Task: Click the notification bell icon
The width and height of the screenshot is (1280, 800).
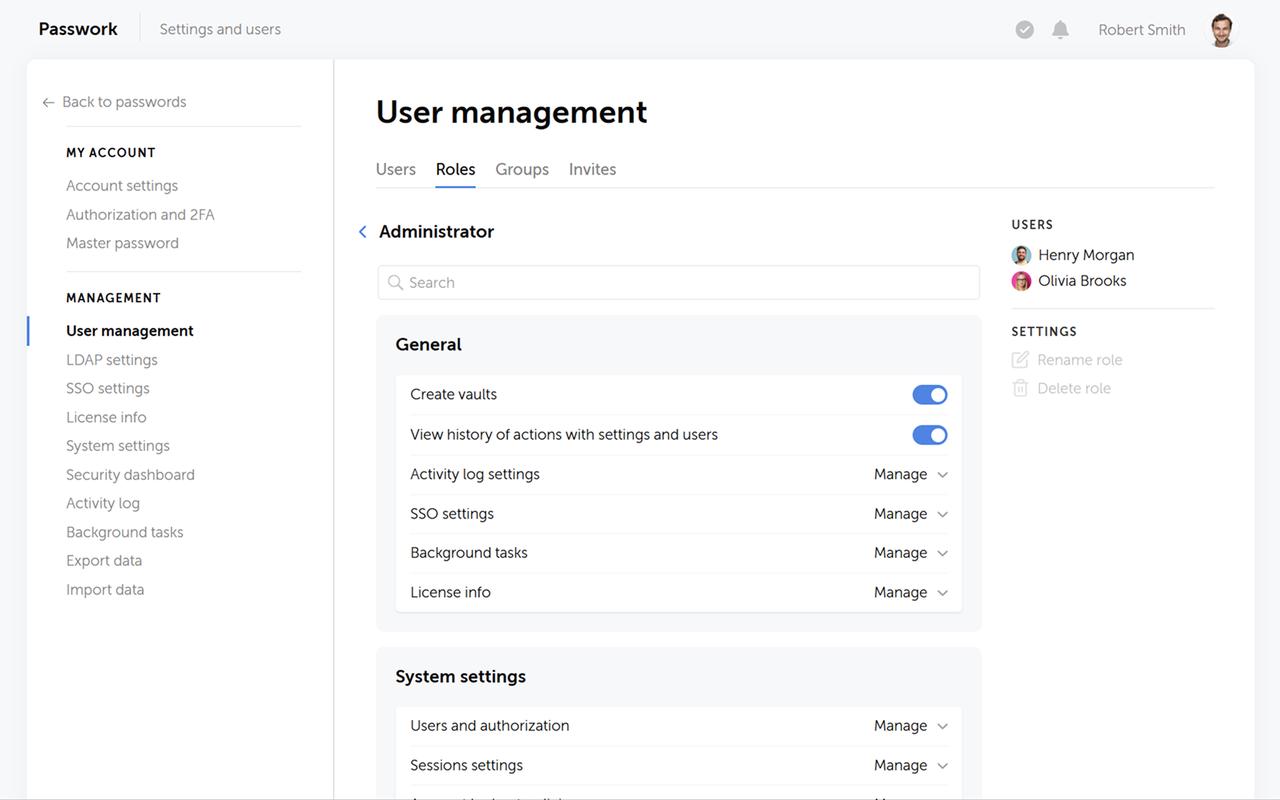Action: tap(1060, 30)
